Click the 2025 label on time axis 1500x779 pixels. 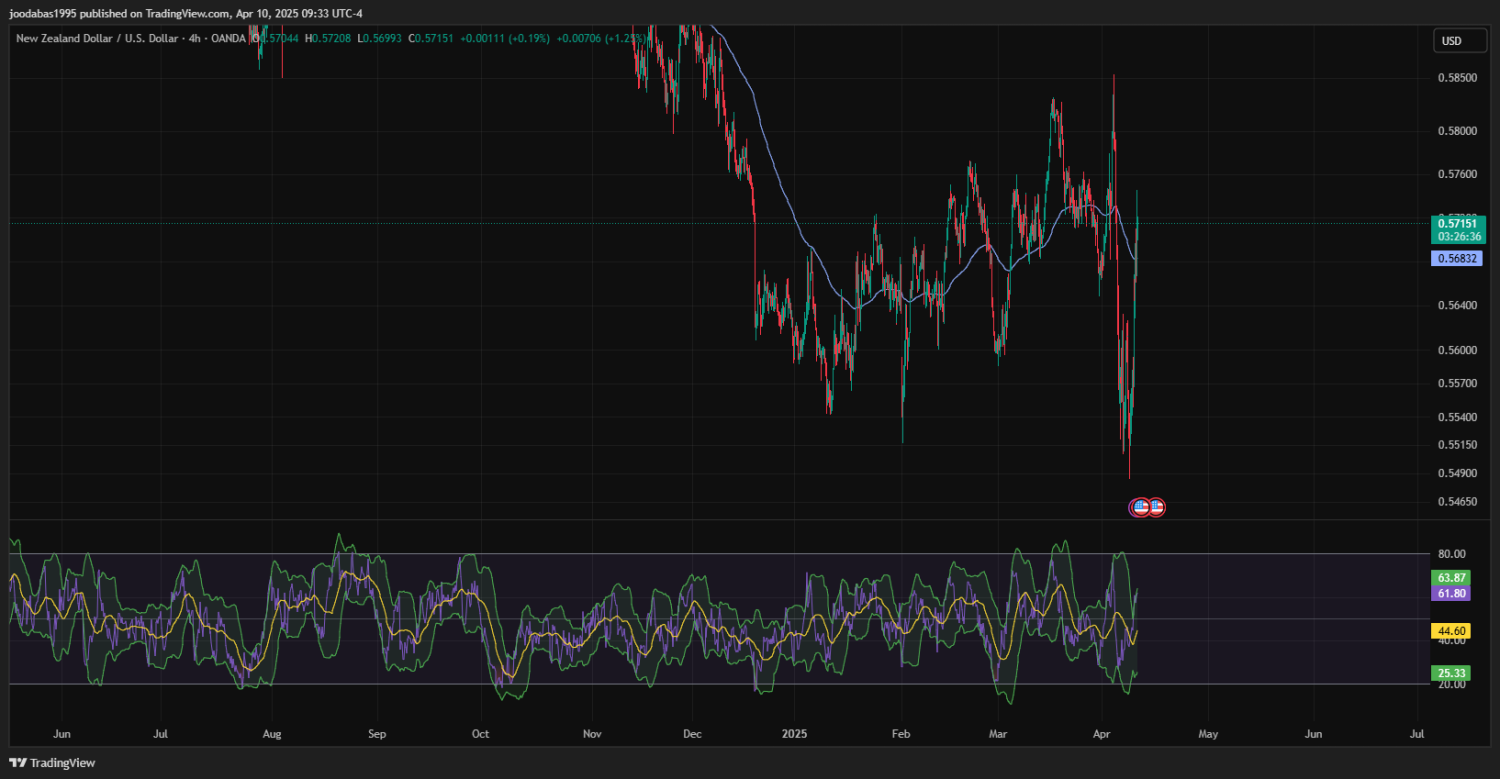pyautogui.click(x=795, y=733)
